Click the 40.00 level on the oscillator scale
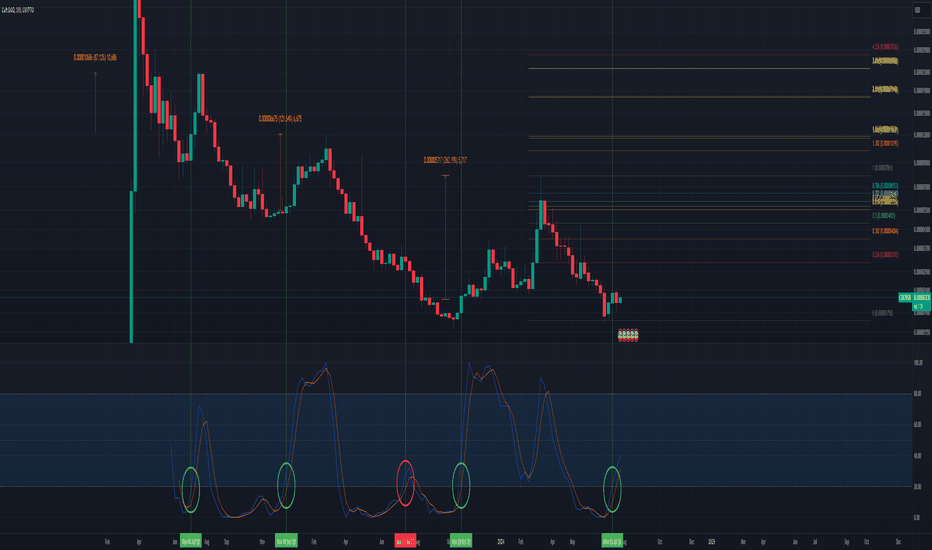This screenshot has height=550, width=932. click(917, 455)
